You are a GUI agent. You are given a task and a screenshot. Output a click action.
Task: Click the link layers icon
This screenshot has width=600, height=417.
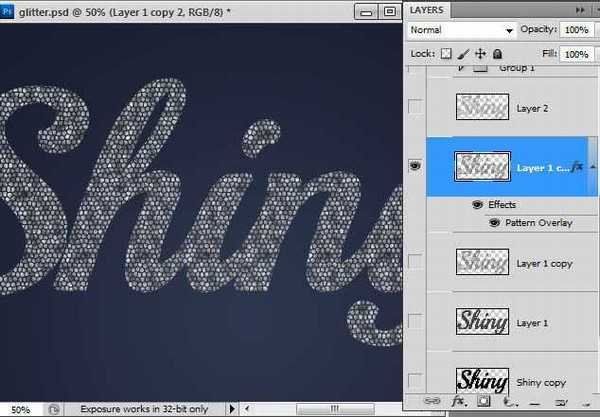click(x=432, y=401)
